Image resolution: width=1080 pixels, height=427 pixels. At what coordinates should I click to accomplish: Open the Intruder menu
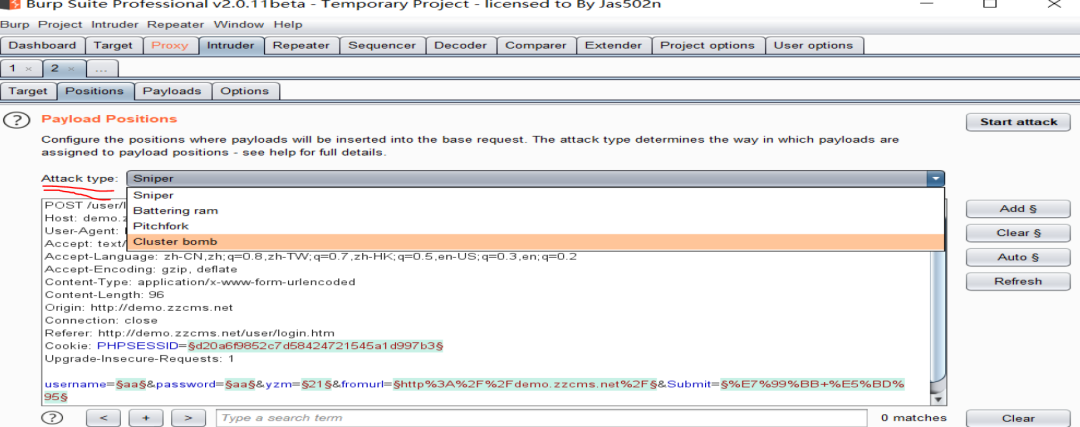[x=114, y=25]
